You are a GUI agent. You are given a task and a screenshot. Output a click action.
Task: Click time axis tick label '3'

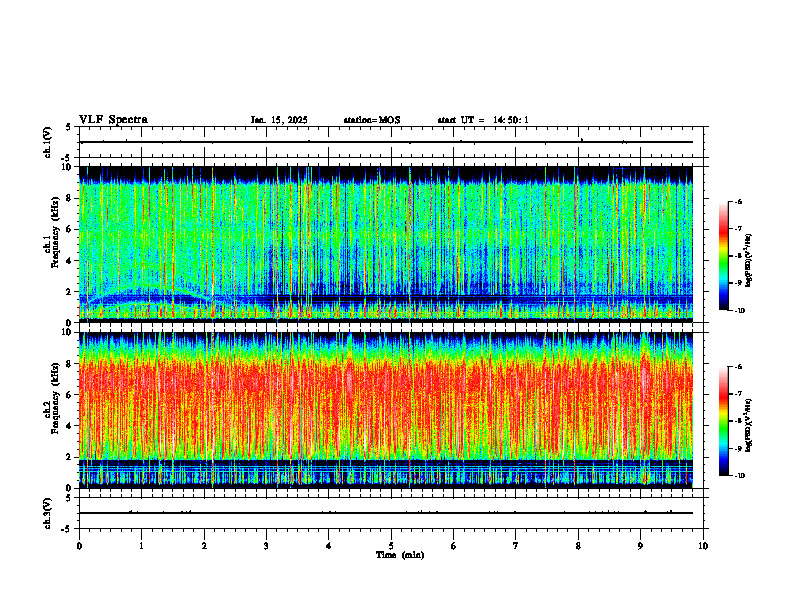(x=266, y=546)
